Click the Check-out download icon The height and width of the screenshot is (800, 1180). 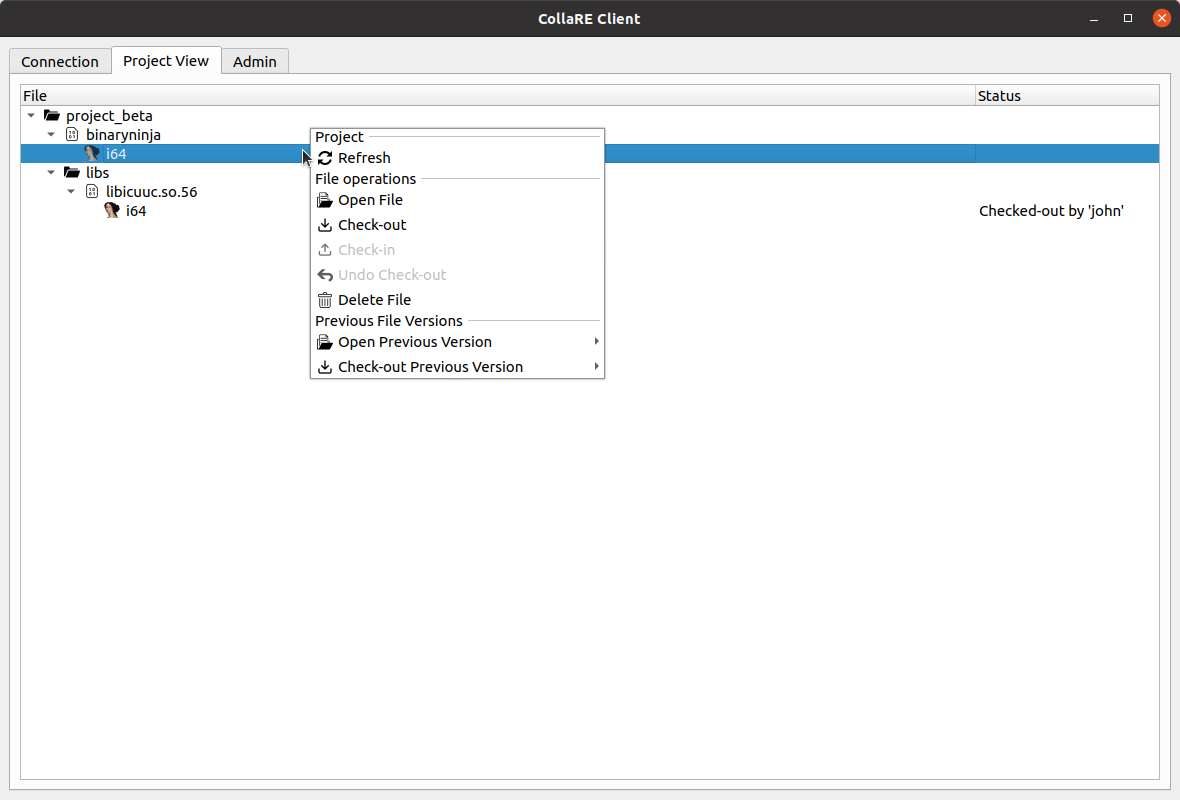point(324,225)
